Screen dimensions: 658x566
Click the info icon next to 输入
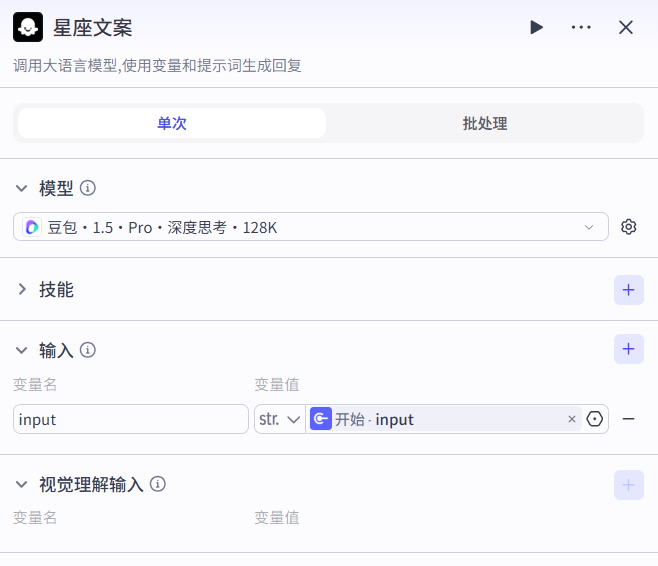[x=88, y=350]
